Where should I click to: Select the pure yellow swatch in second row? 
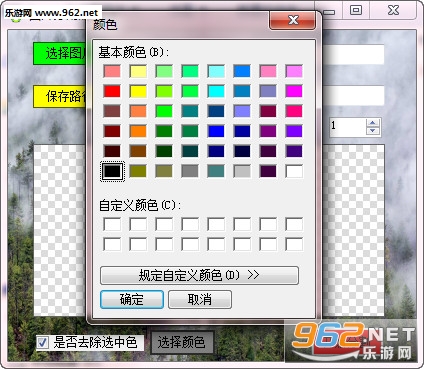click(x=138, y=91)
